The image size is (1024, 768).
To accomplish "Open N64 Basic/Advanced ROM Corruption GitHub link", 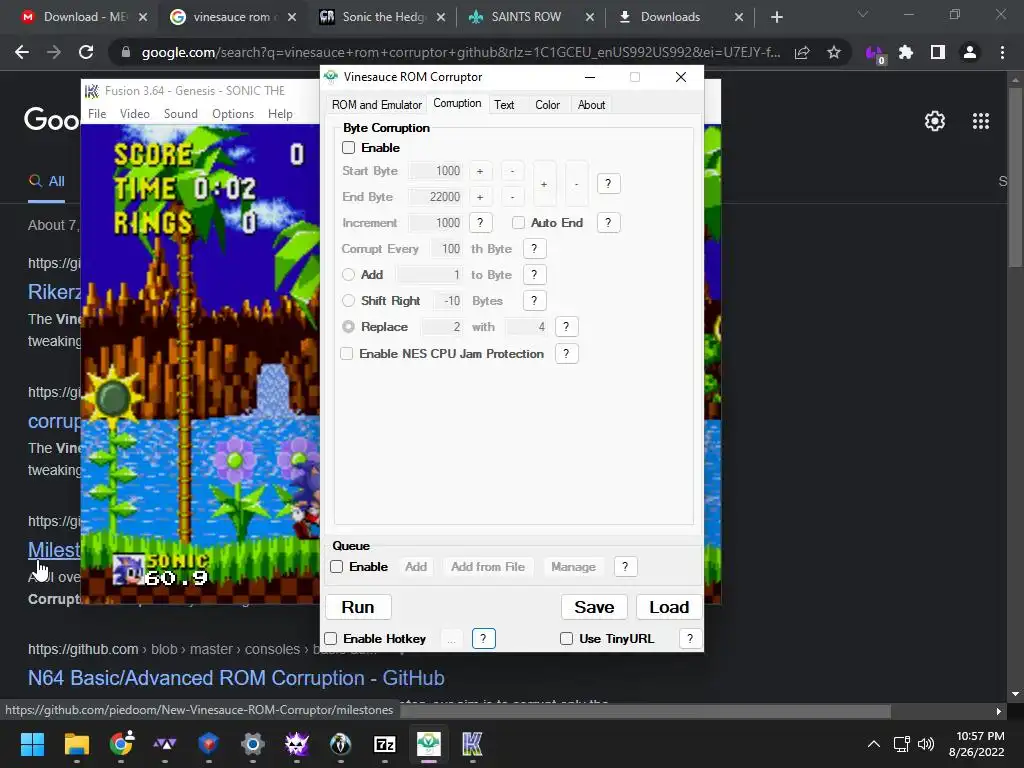I will click(x=236, y=678).
